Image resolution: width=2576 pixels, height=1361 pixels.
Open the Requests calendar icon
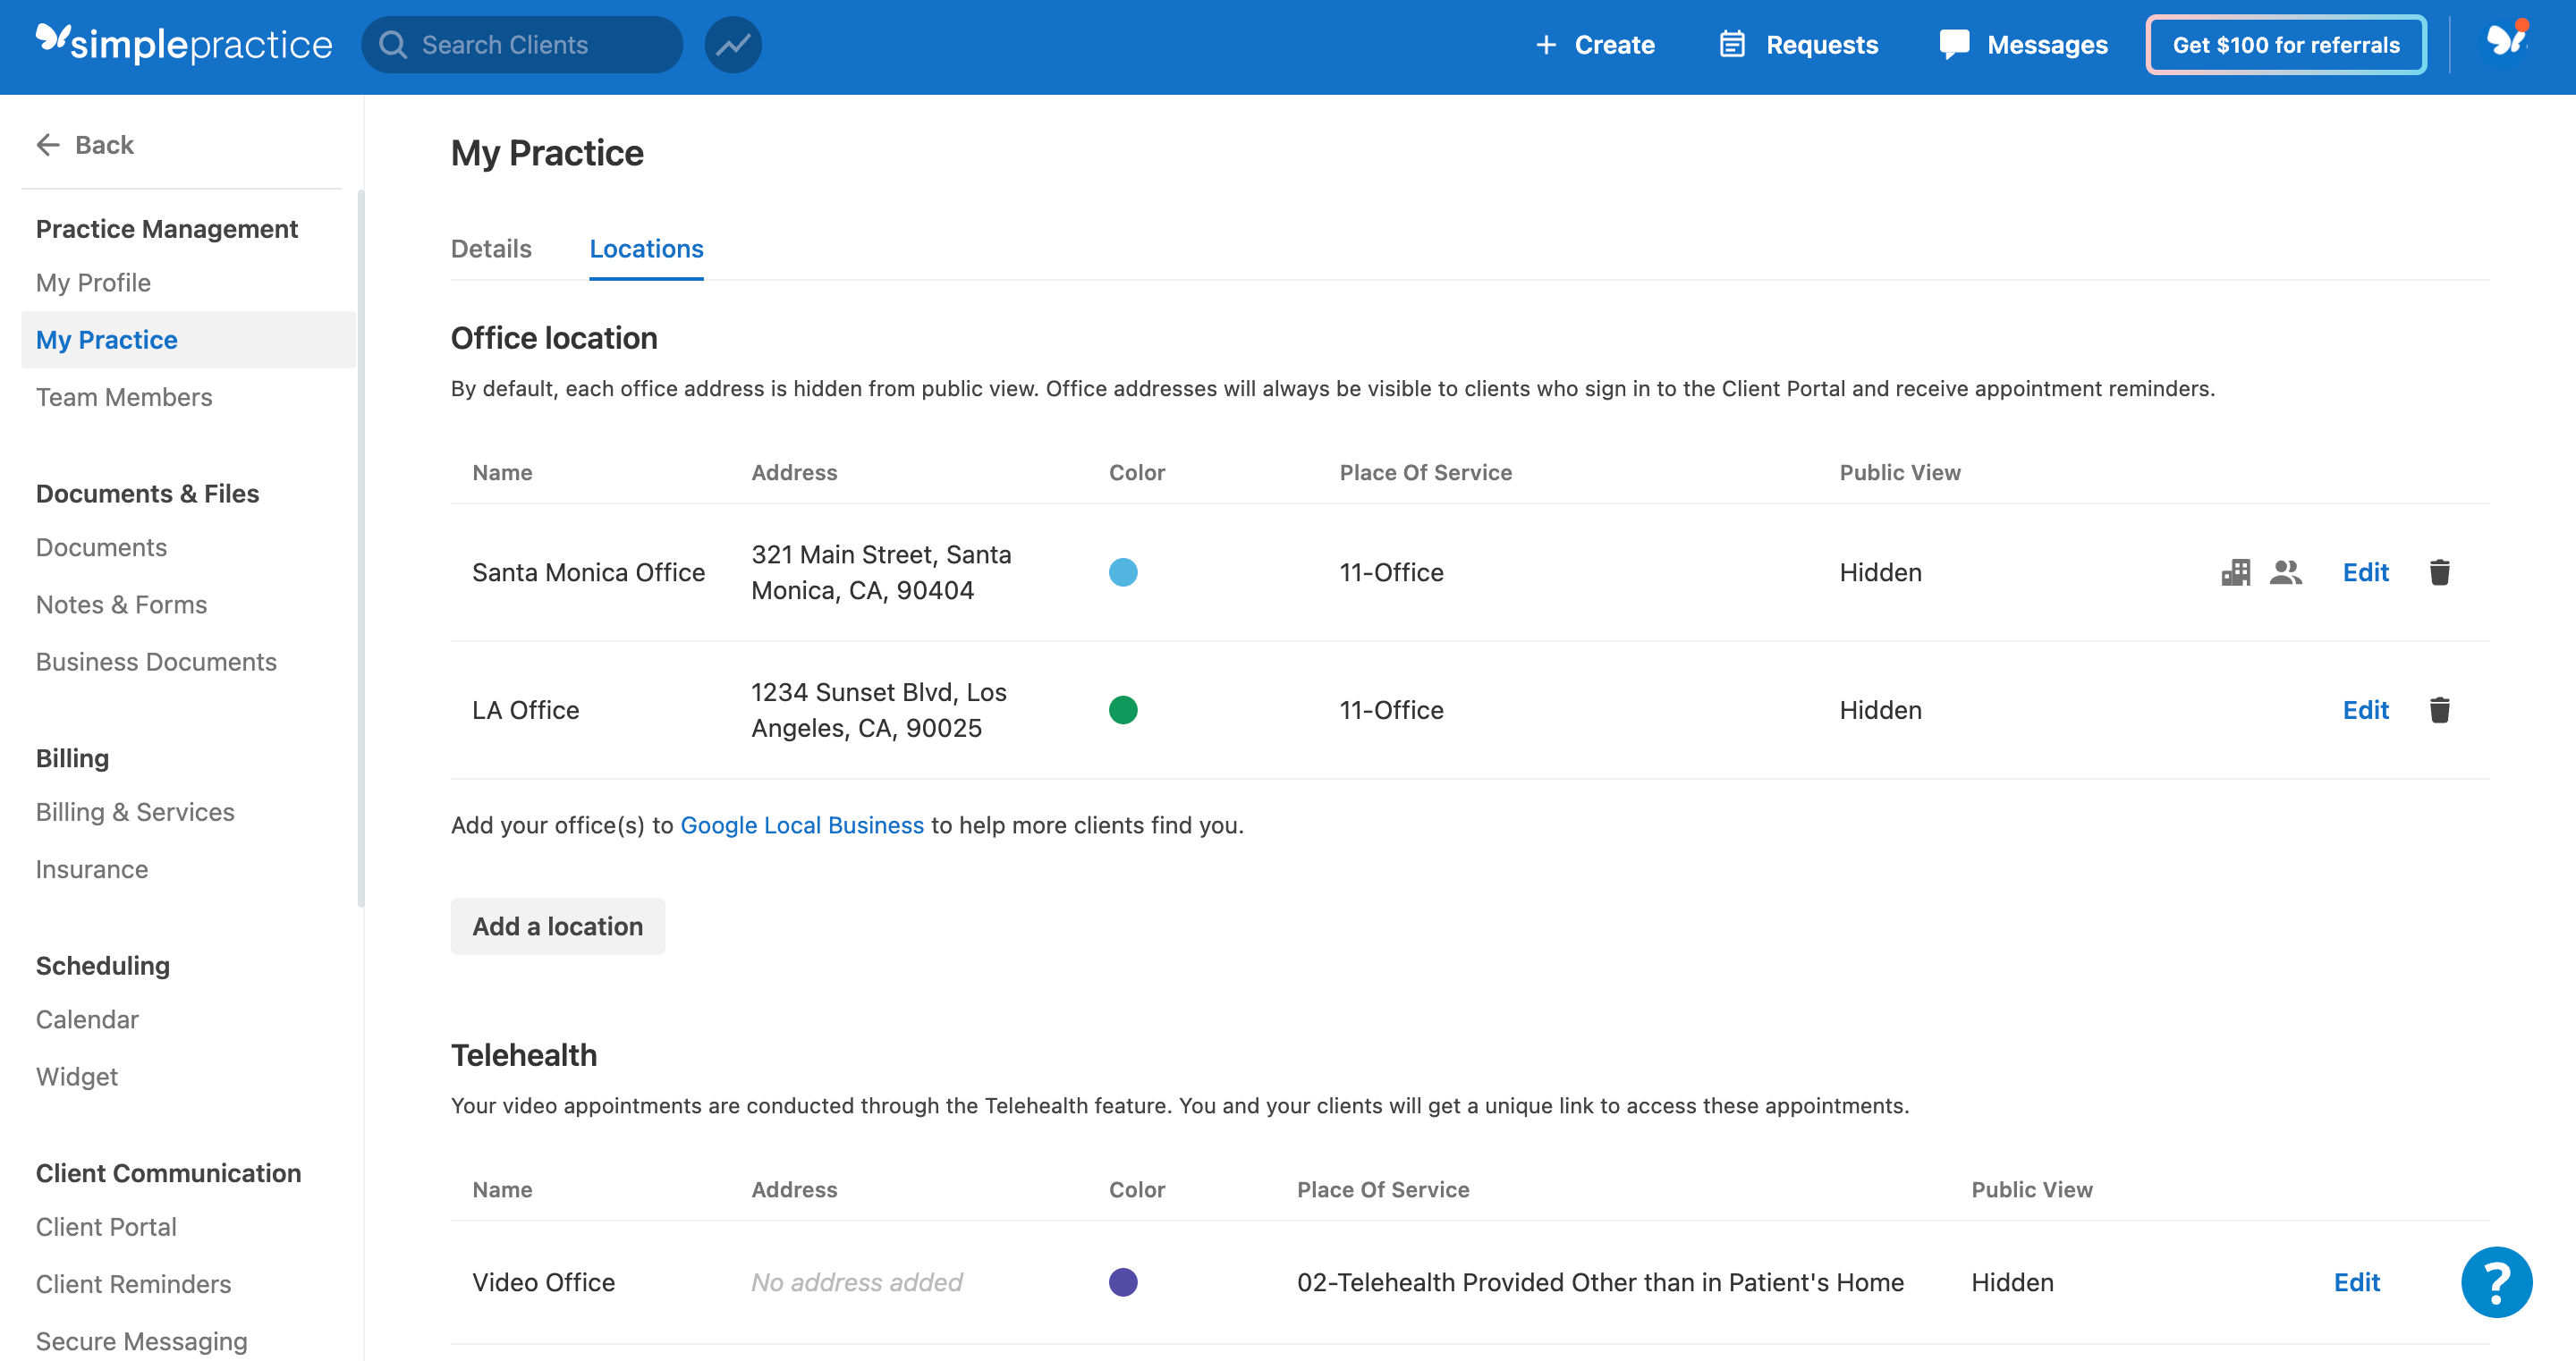(1732, 45)
